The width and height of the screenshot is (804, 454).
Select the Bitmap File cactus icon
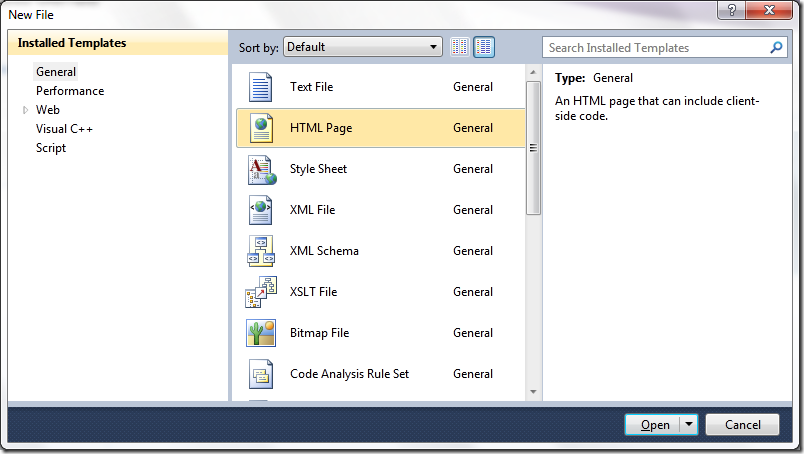260,333
